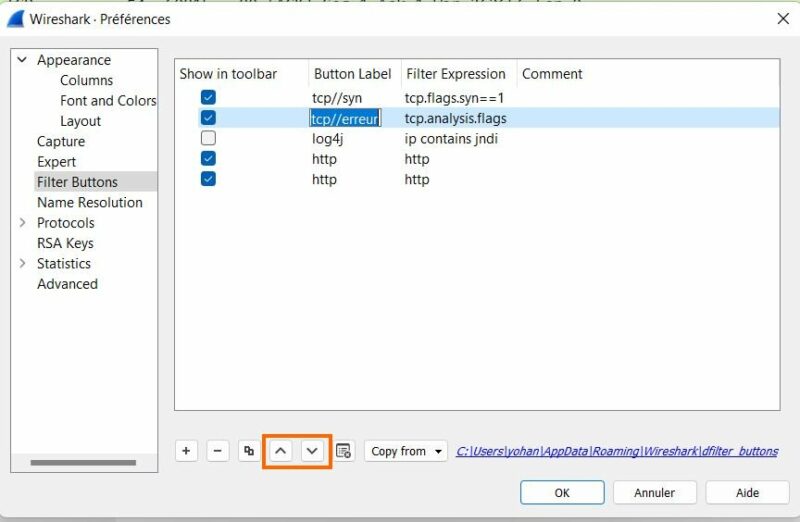The height and width of the screenshot is (522, 800).
Task: Close the Préférences dialog
Action: tap(783, 19)
